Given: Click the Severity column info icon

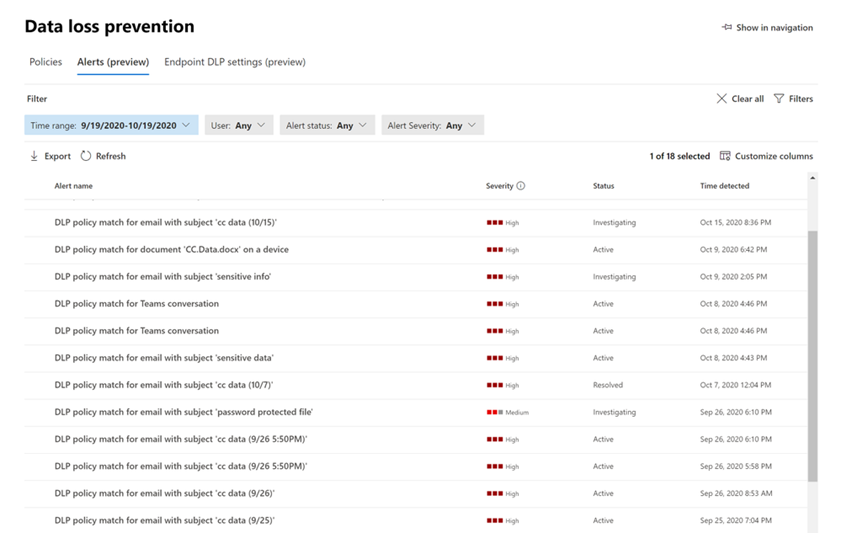Looking at the screenshot, I should (521, 186).
